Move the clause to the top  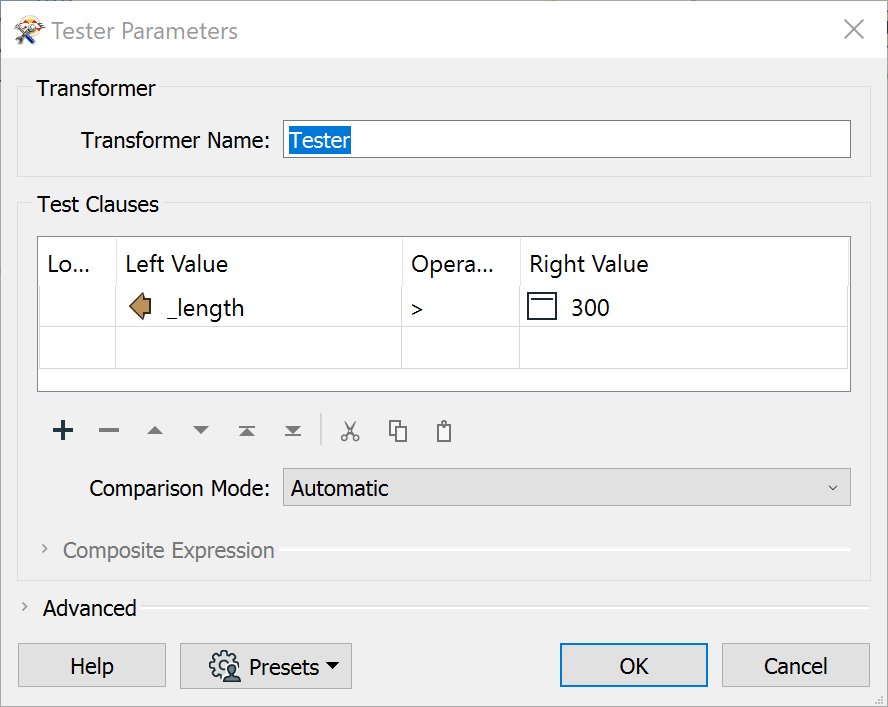246,430
